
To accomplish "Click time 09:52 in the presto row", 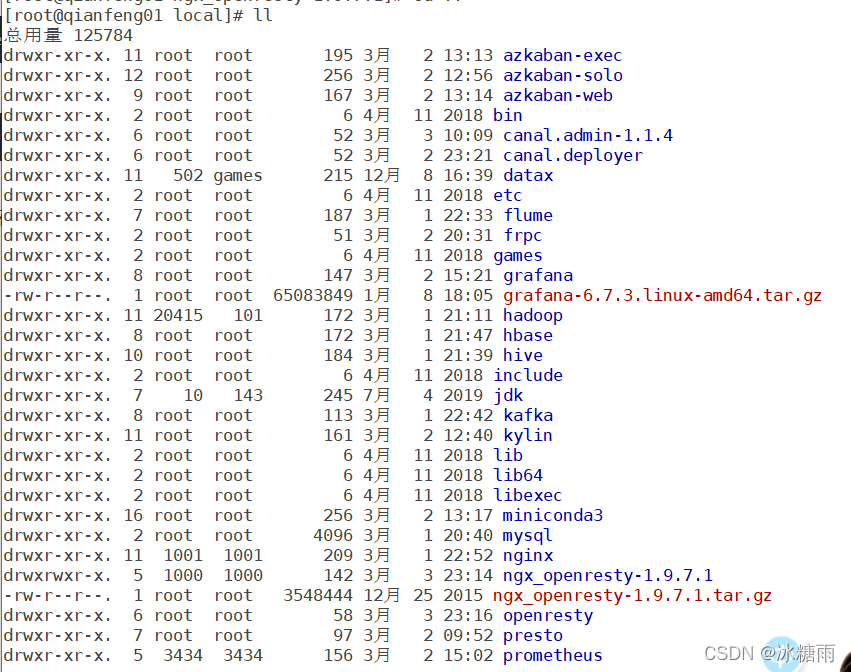I will click(x=468, y=636).
